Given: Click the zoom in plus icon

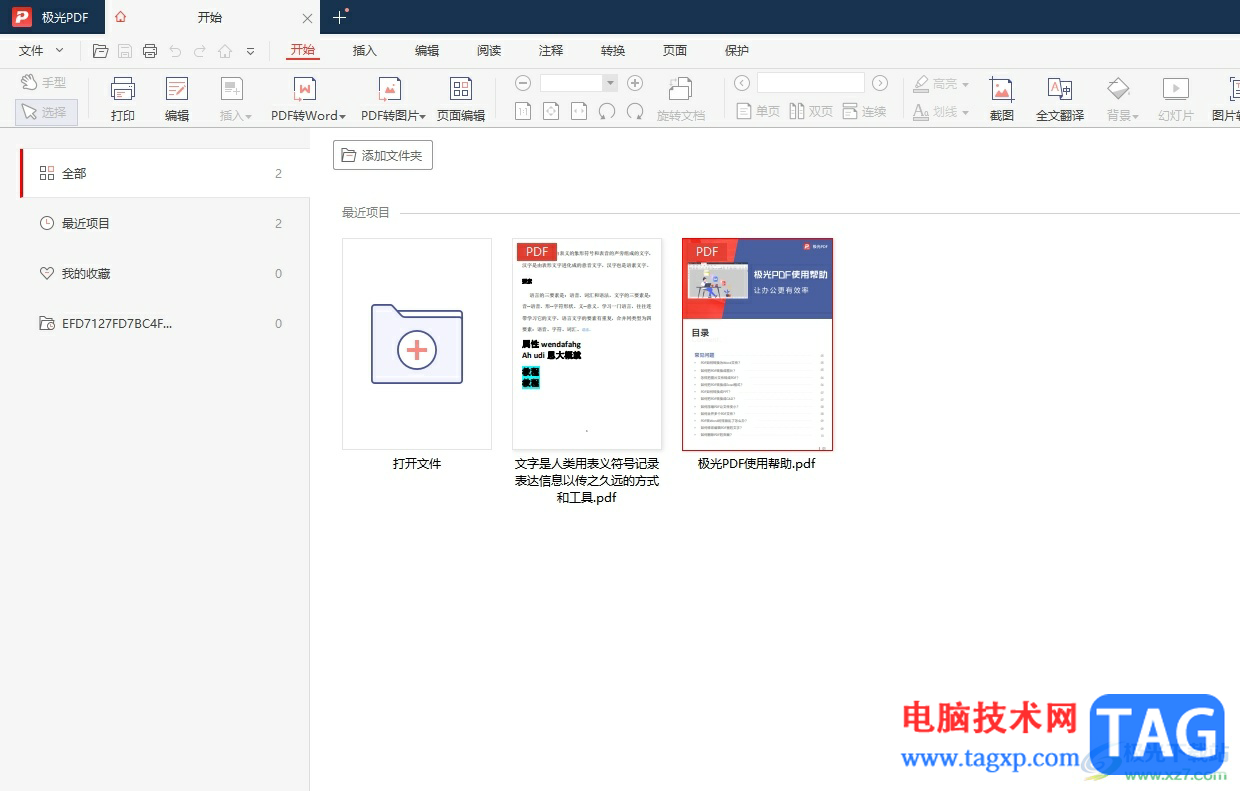Looking at the screenshot, I should tap(635, 83).
